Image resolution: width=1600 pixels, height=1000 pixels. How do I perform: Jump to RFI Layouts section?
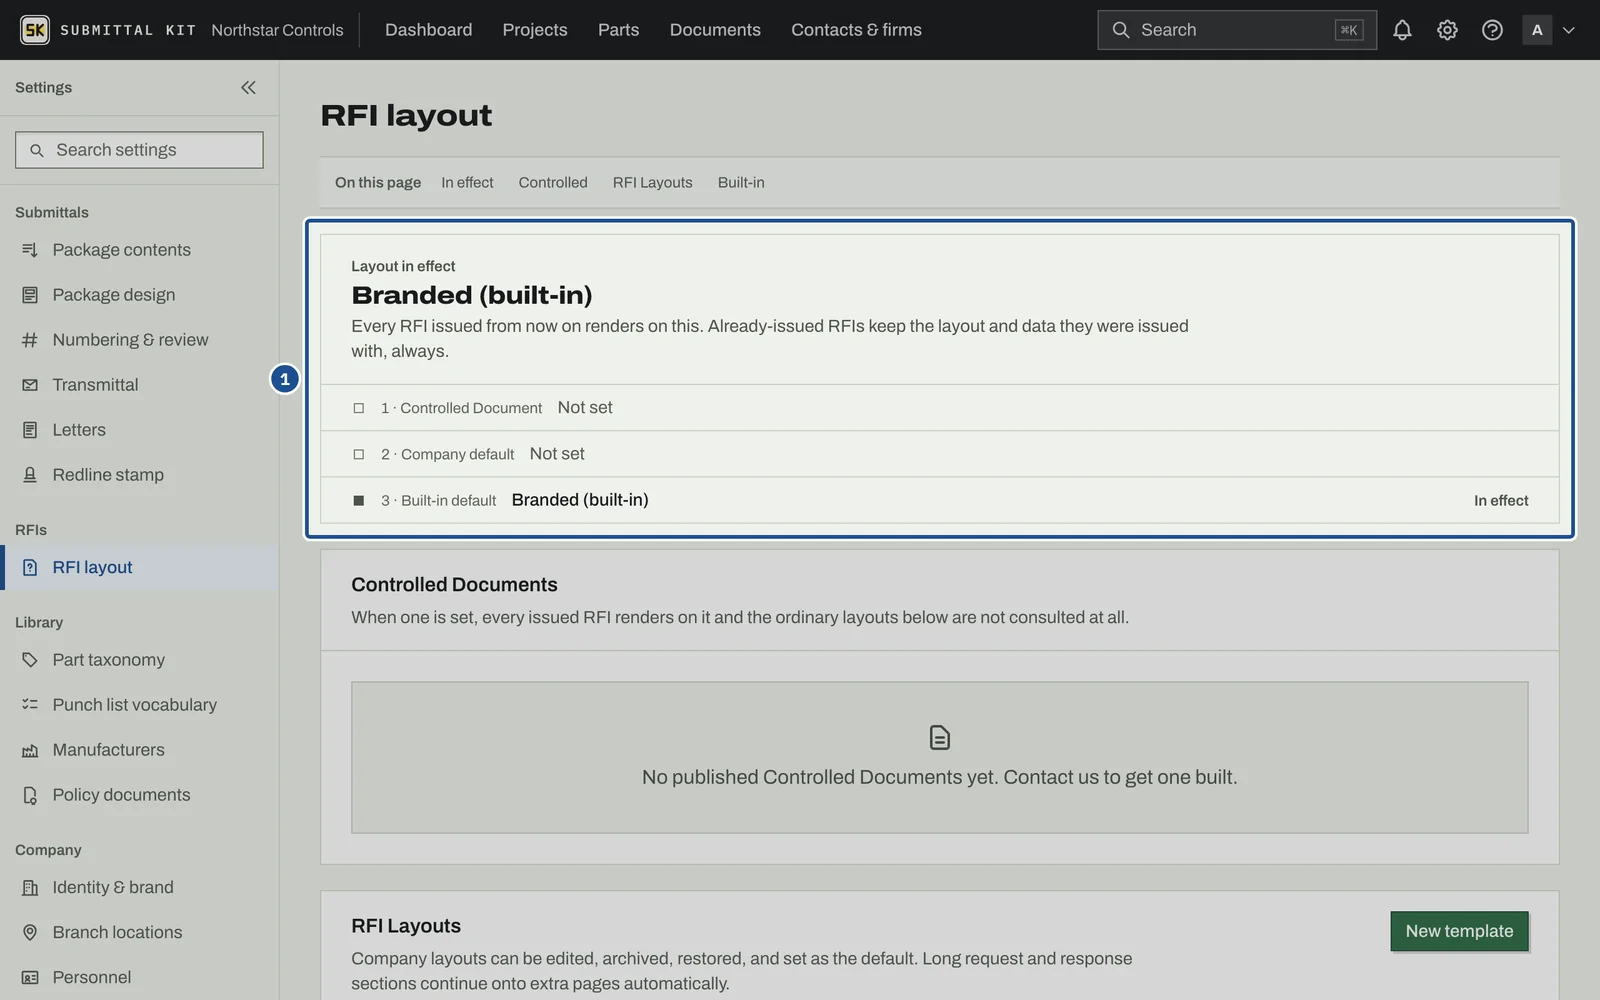click(x=652, y=183)
